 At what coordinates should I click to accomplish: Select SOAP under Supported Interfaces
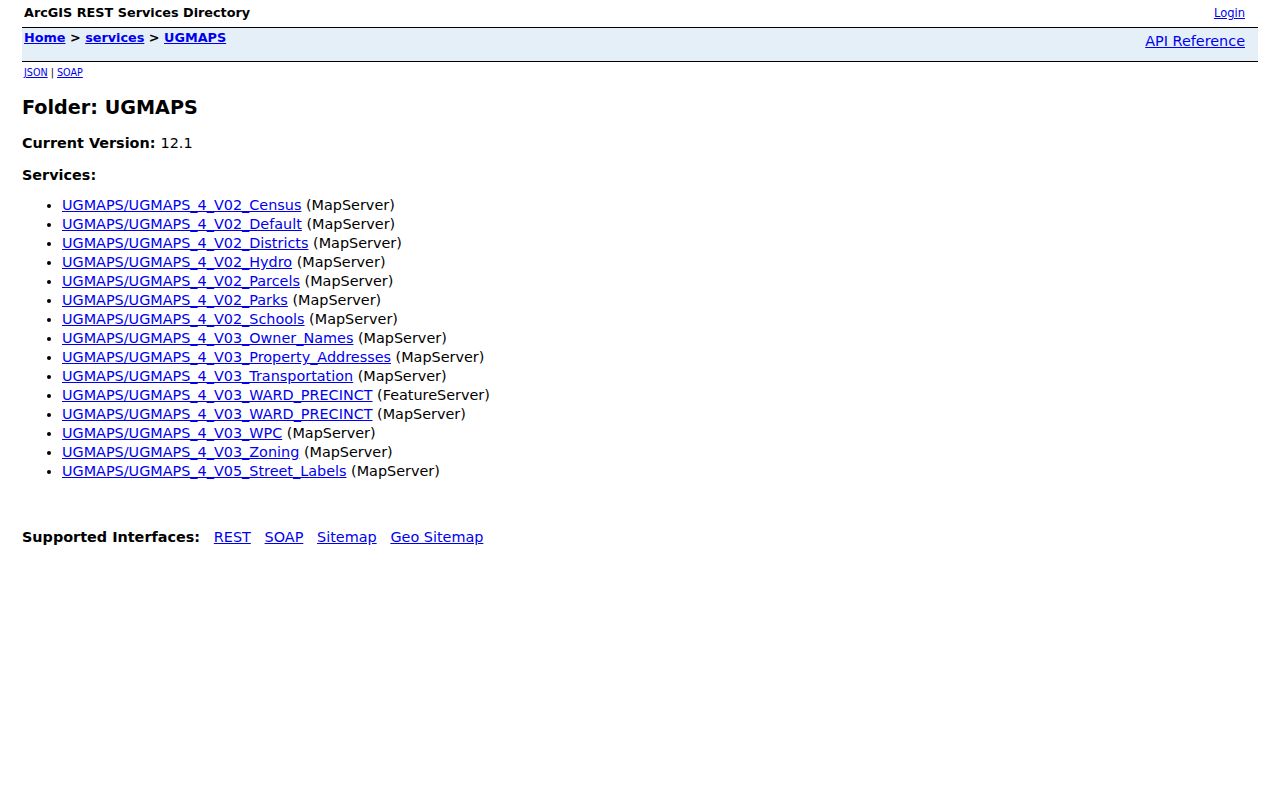point(284,537)
